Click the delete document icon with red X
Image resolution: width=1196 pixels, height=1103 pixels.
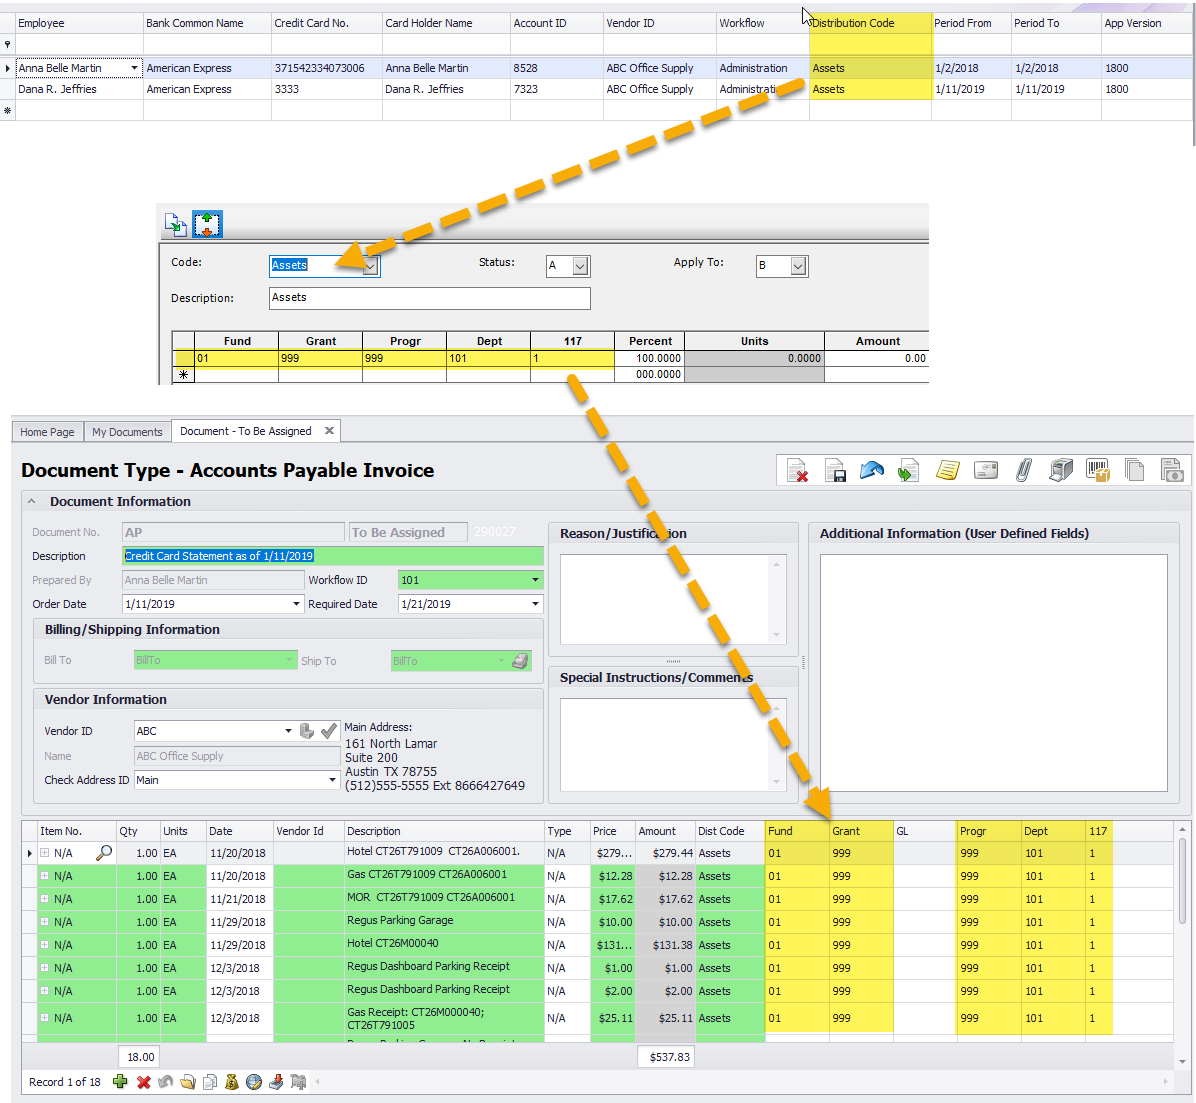[x=797, y=470]
